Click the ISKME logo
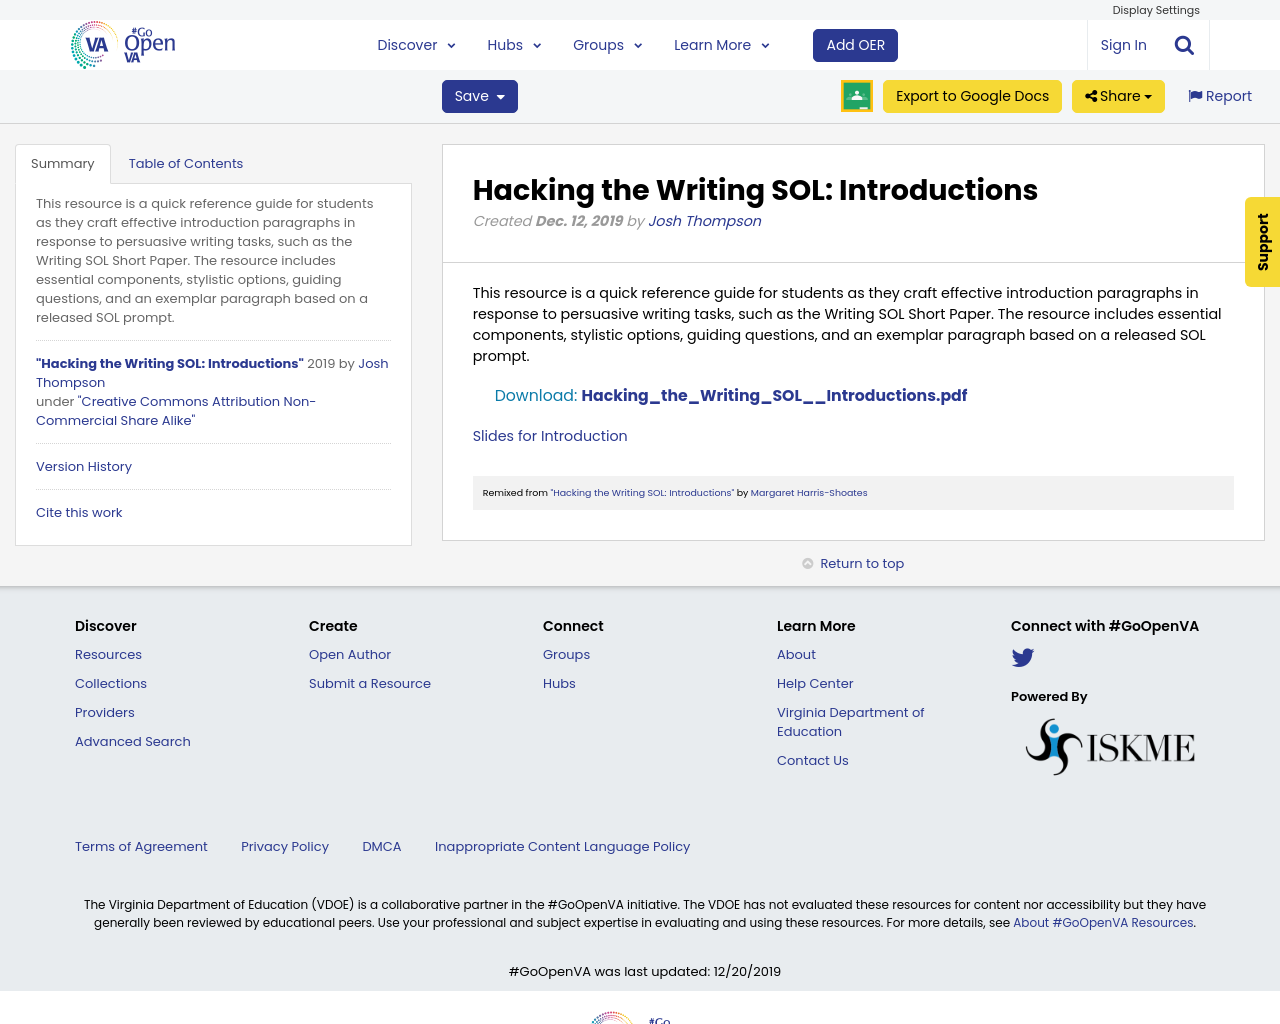 1110,745
